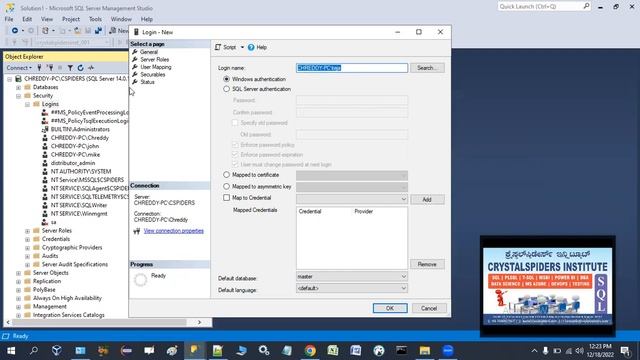Click the Search magnifier on Windows taskbar
640x360 pixels.
(x=34, y=350)
